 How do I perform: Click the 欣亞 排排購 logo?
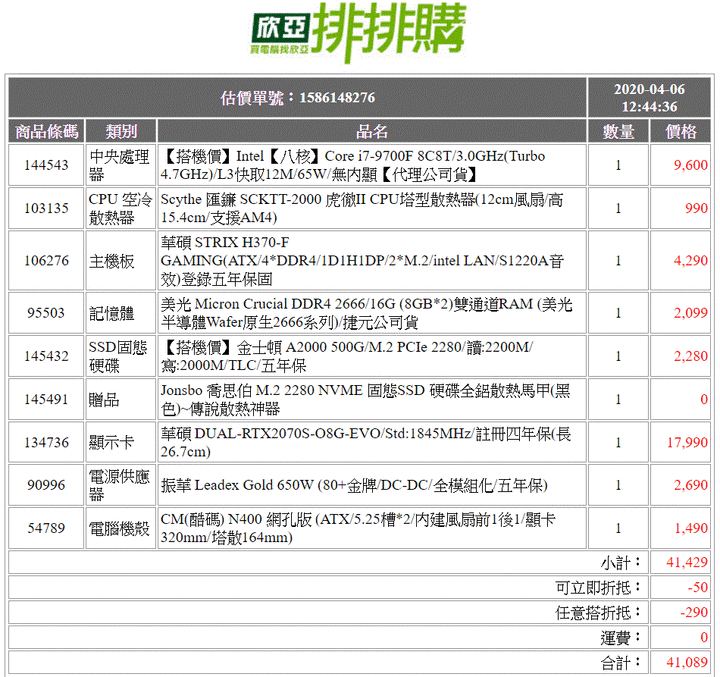[359, 32]
